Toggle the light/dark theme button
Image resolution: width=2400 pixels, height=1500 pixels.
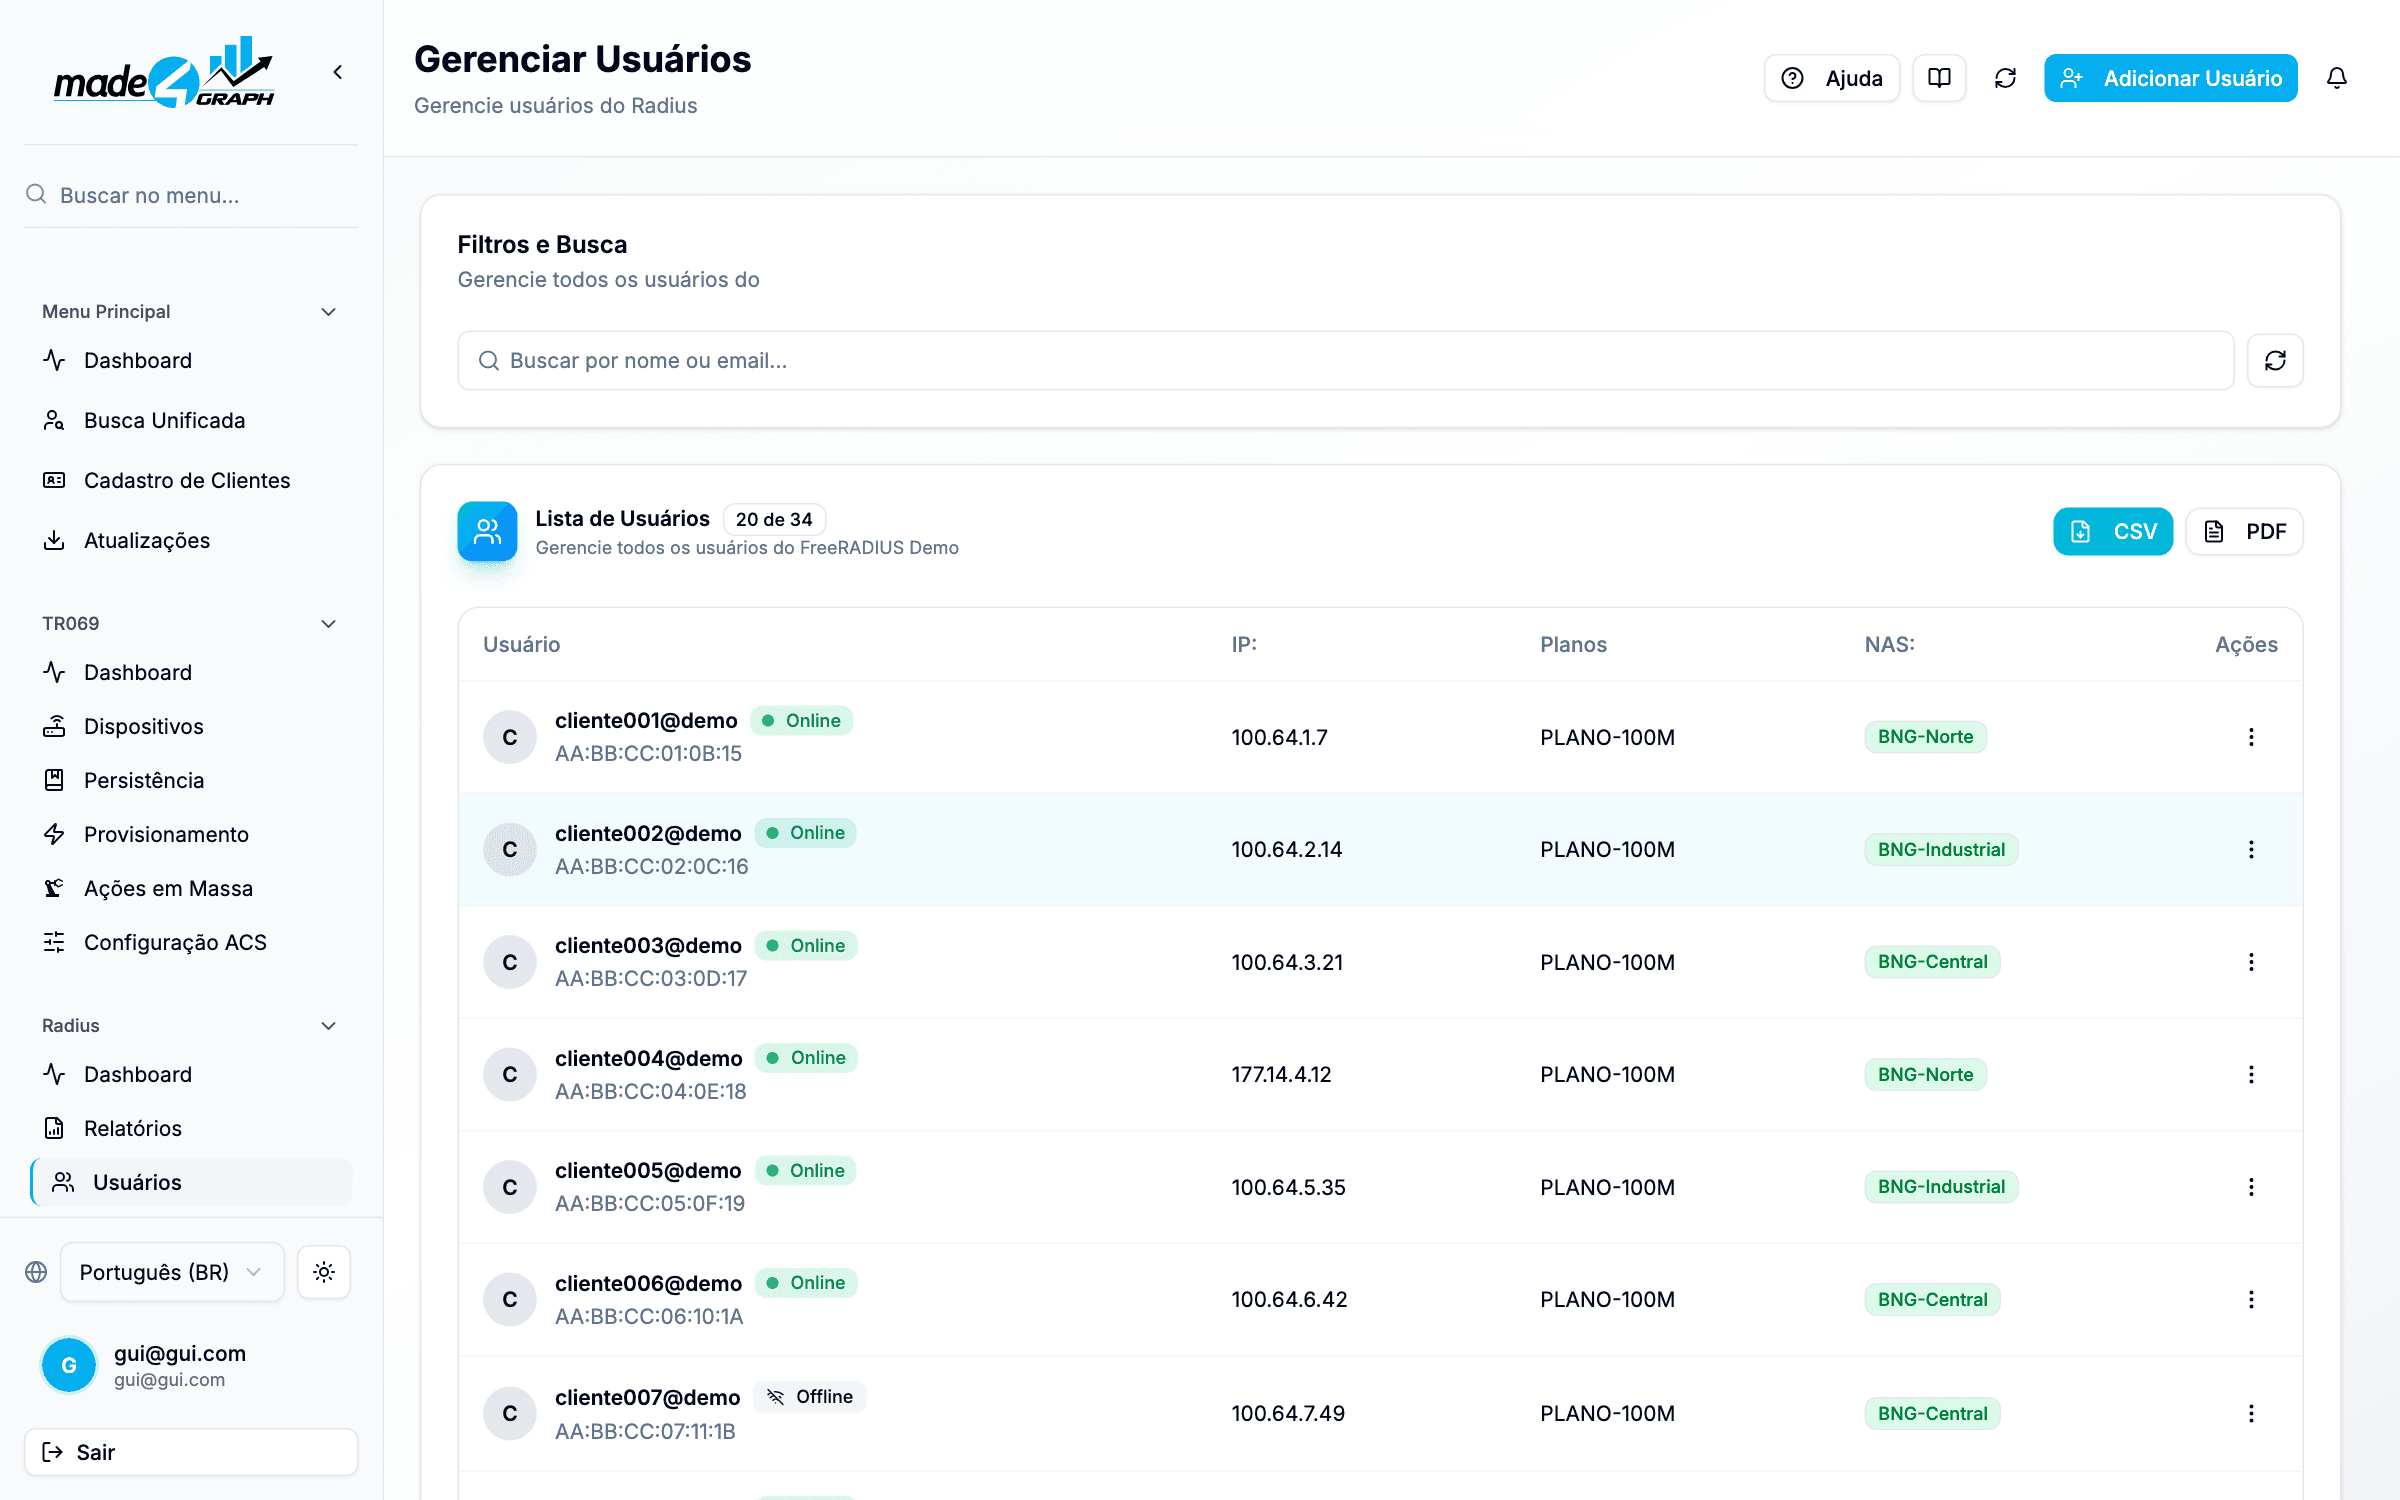(x=323, y=1272)
